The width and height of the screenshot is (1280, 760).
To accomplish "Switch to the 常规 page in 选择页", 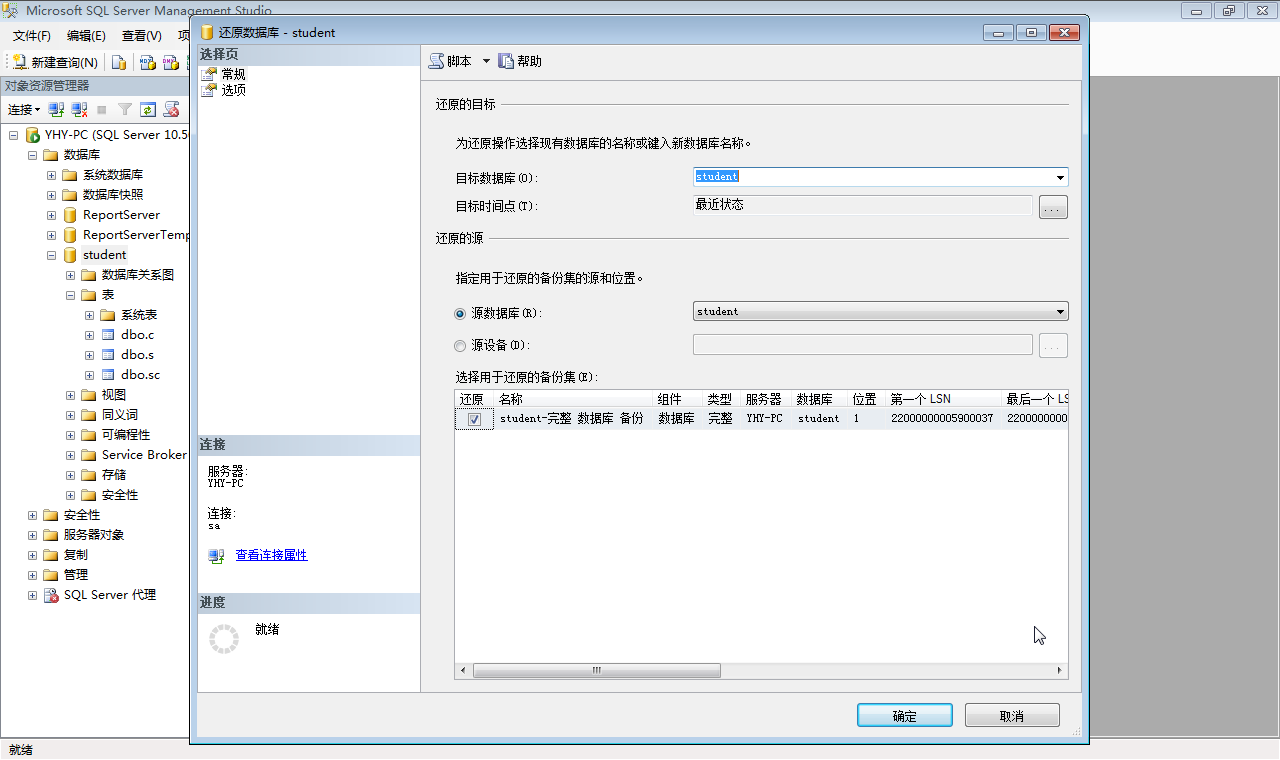I will (x=233, y=75).
